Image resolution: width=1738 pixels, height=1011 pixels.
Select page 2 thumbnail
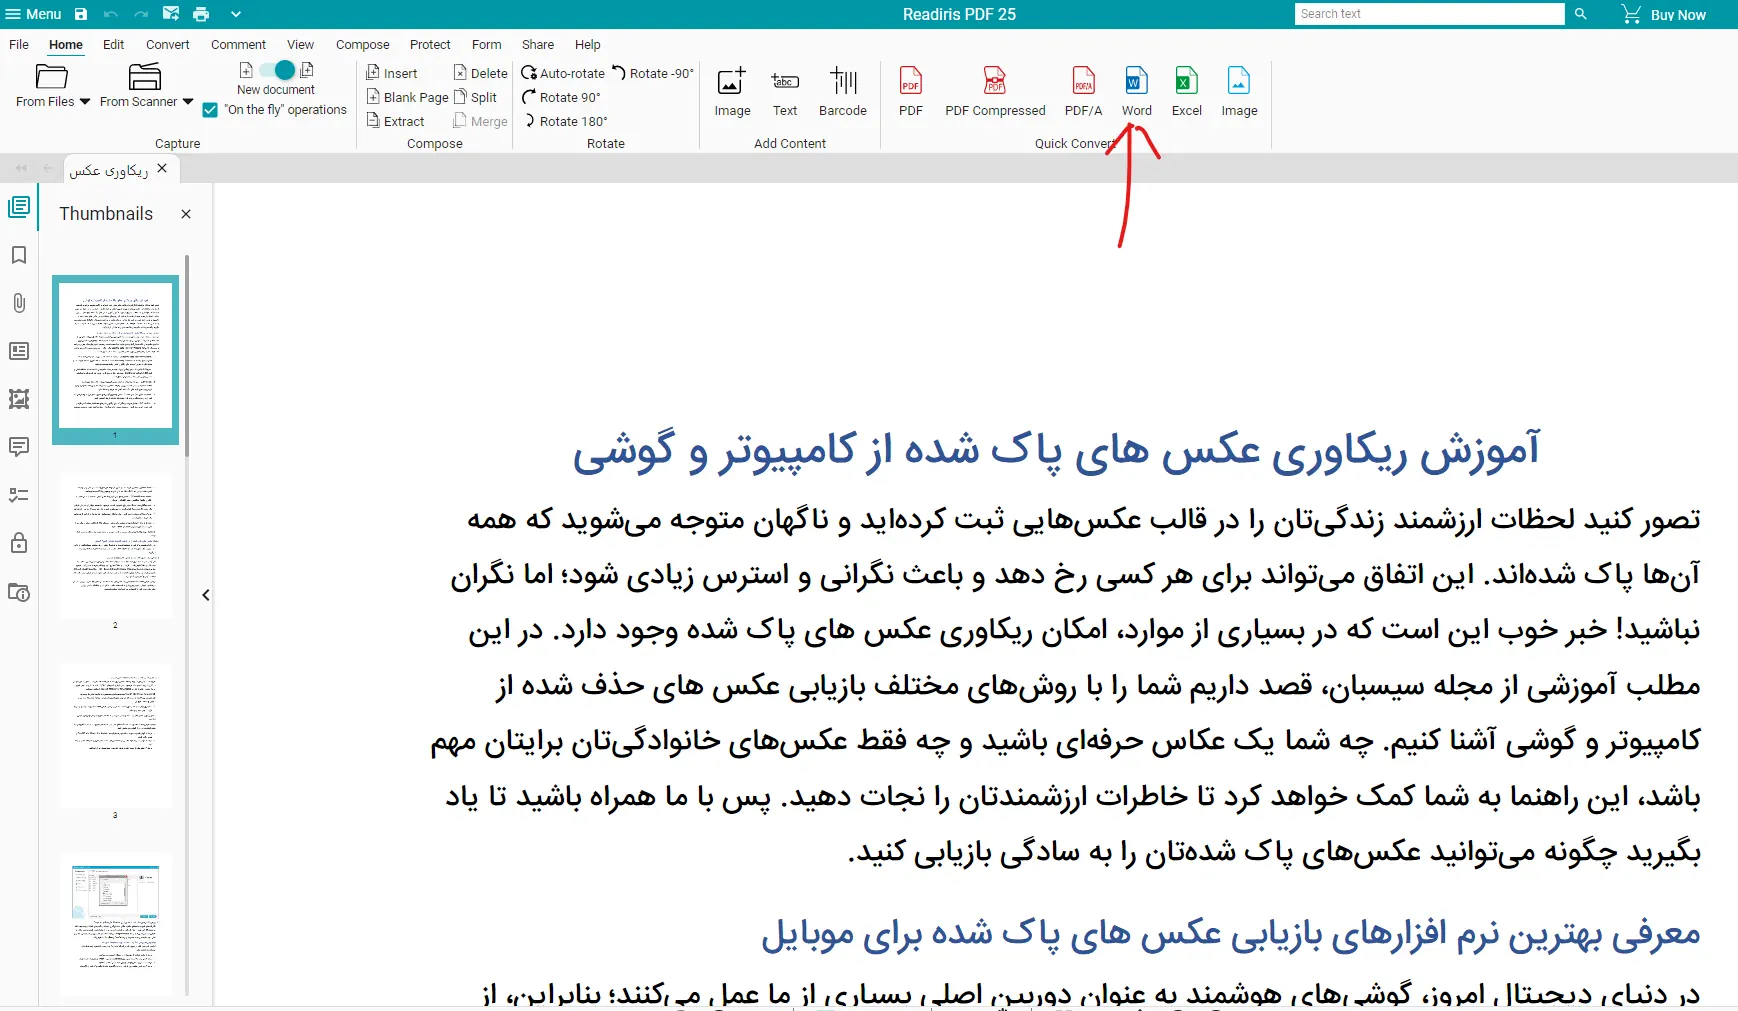click(x=115, y=546)
